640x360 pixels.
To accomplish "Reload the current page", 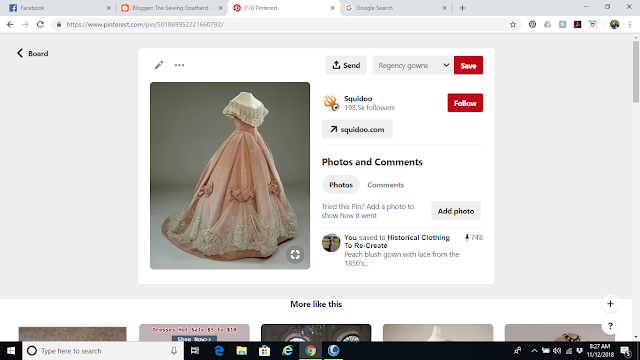I will click(40, 24).
